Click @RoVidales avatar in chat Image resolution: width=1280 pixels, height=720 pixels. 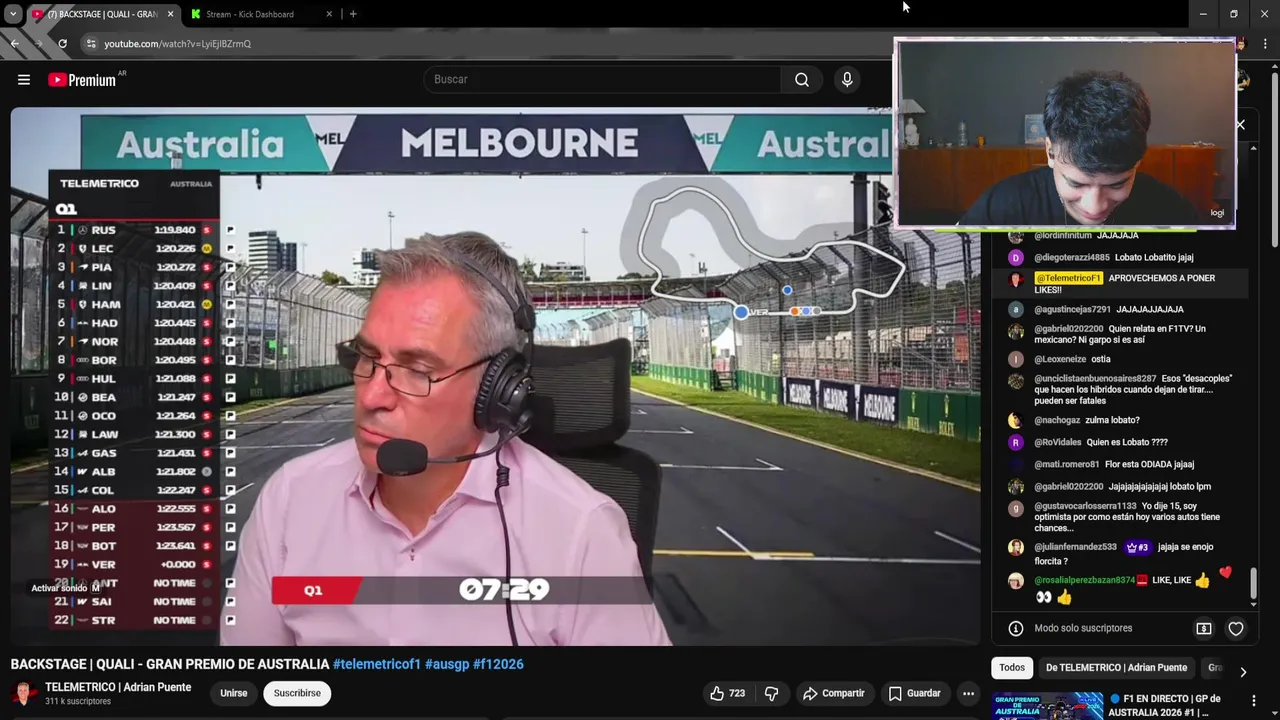click(x=1016, y=442)
